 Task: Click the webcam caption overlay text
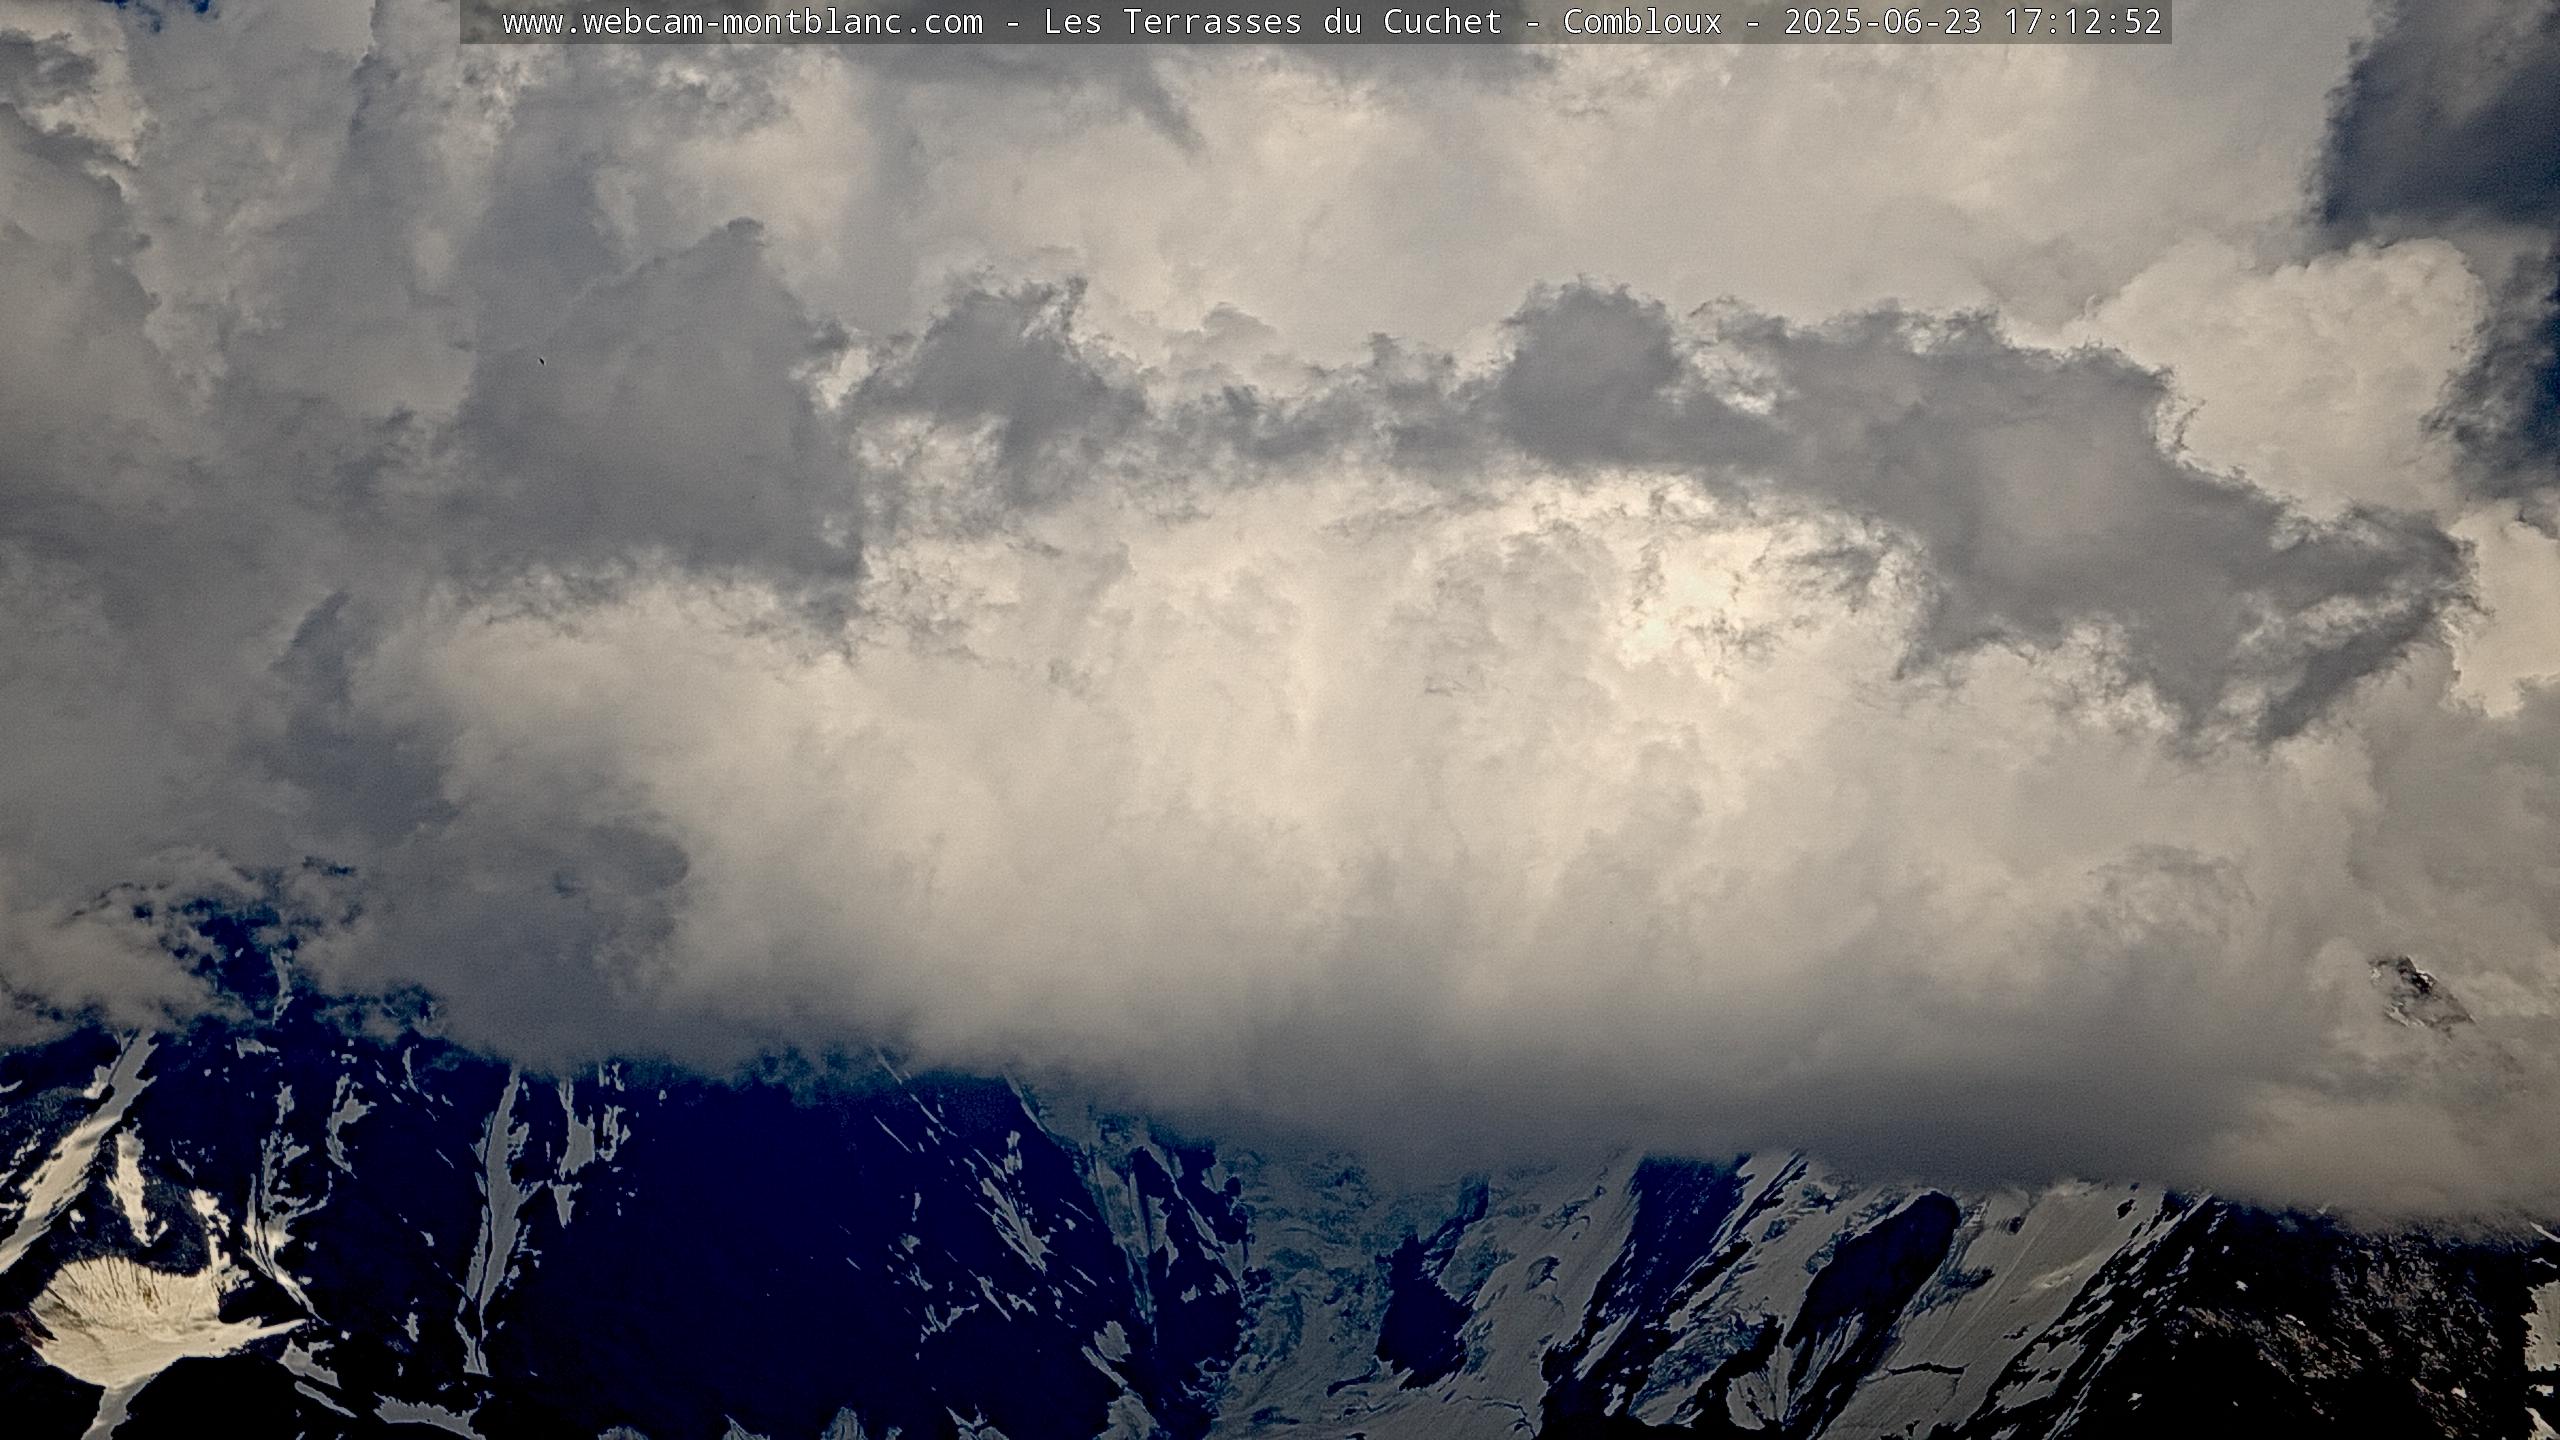(1332, 22)
